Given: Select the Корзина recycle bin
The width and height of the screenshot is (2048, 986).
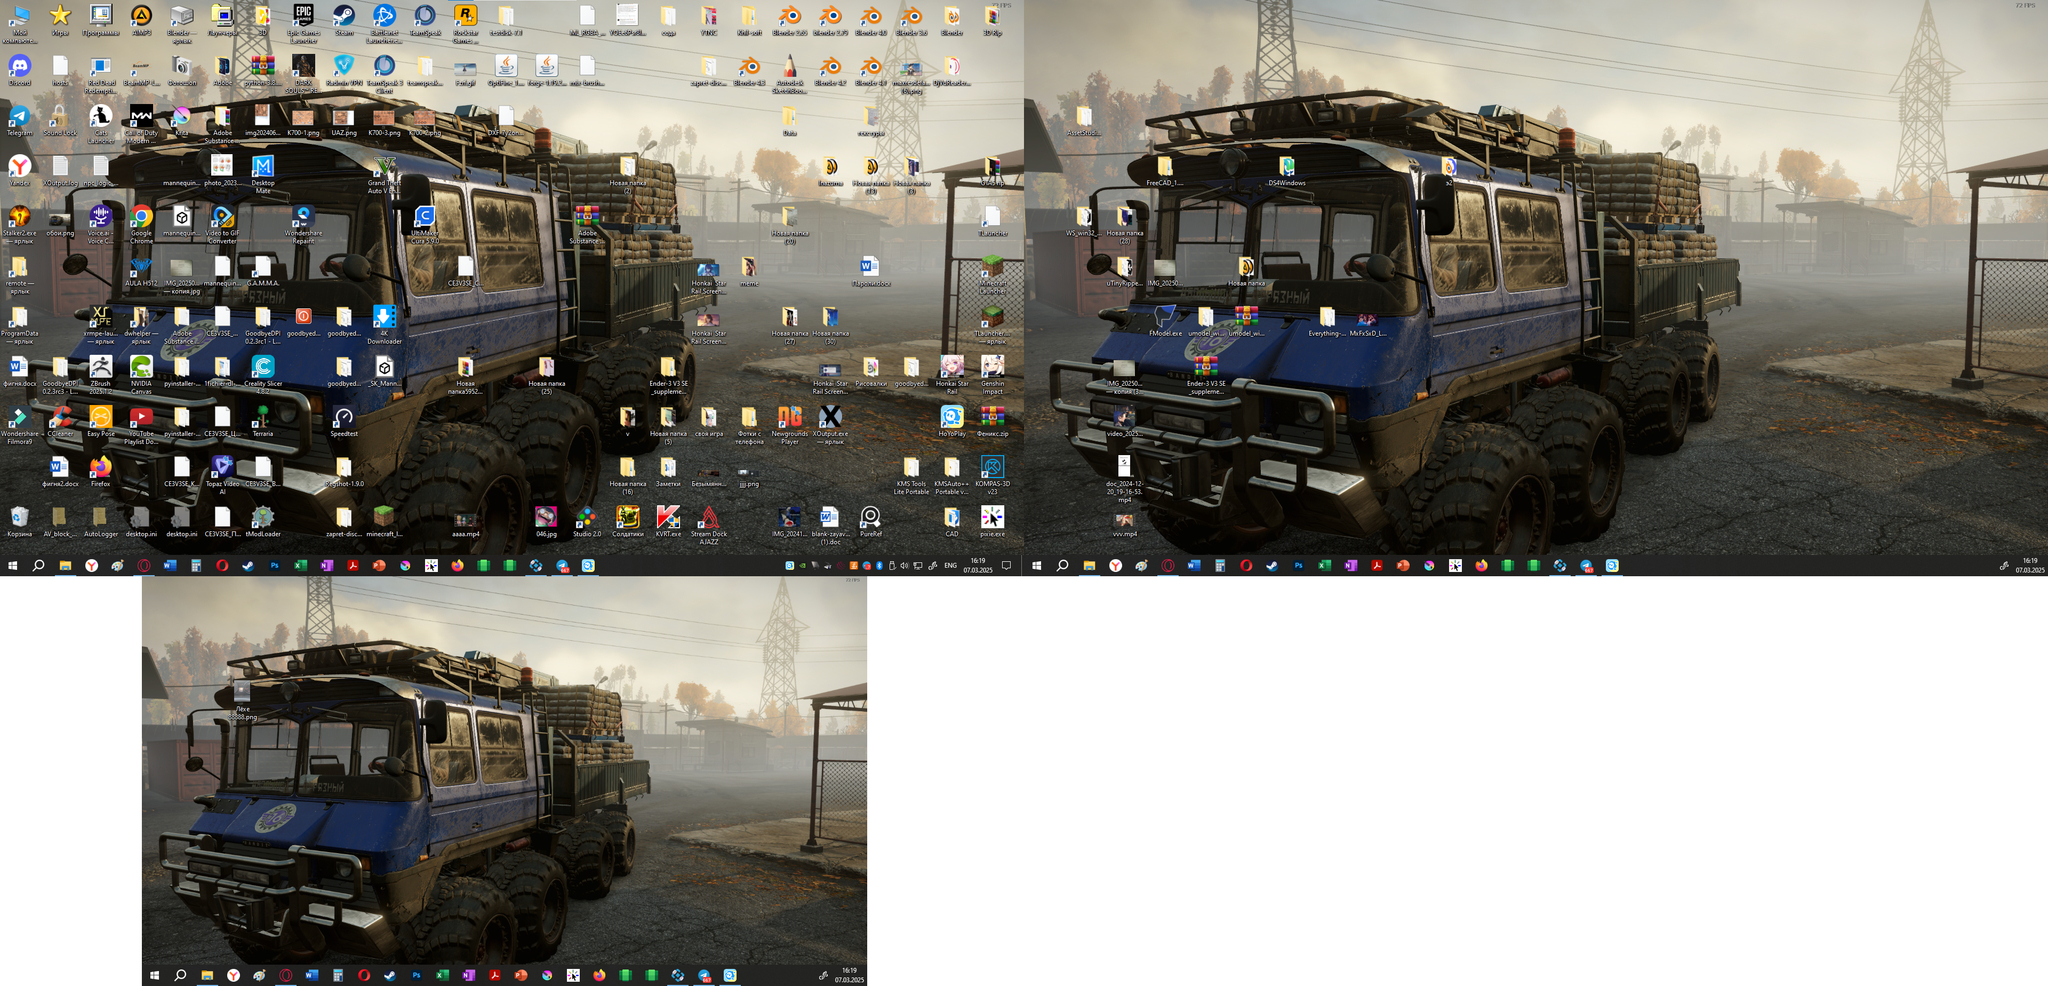Looking at the screenshot, I should 19,522.
